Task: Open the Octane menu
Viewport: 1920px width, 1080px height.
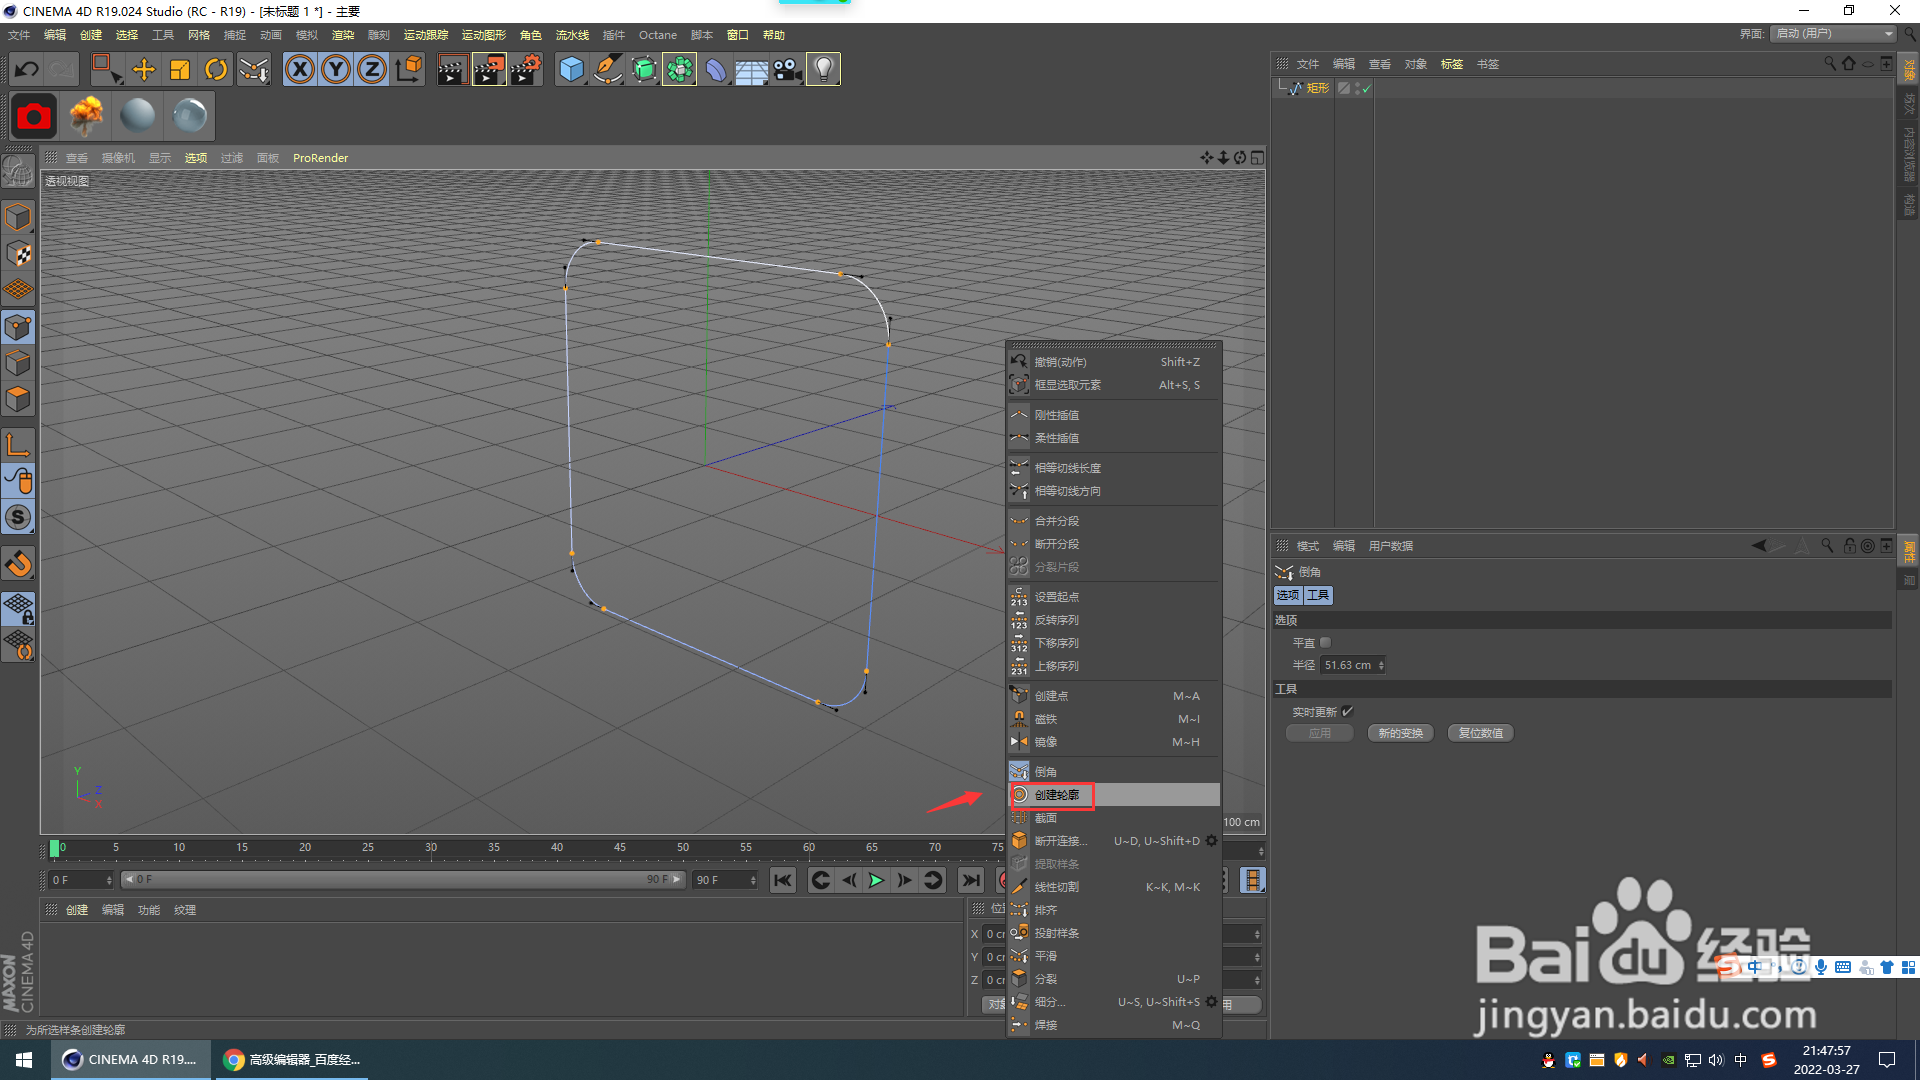Action: click(658, 35)
